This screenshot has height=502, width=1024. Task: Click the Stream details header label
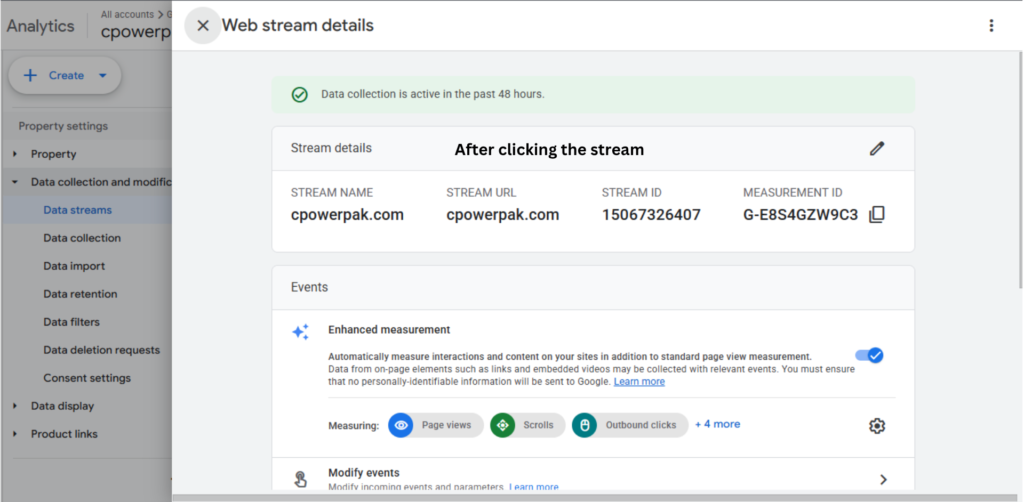pyautogui.click(x=331, y=148)
